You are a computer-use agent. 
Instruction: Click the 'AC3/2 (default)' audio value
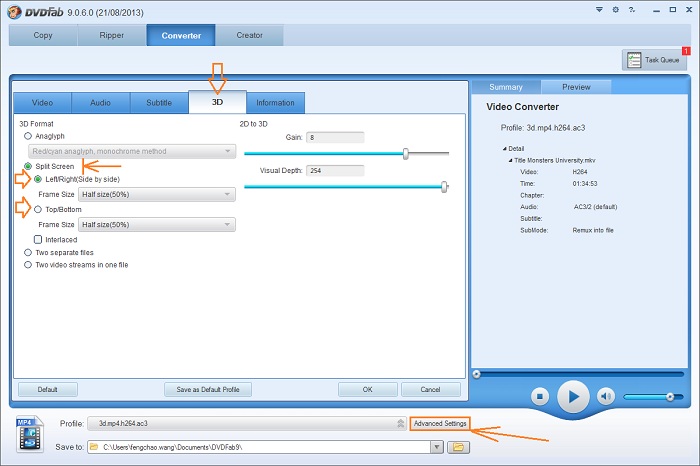pos(596,207)
